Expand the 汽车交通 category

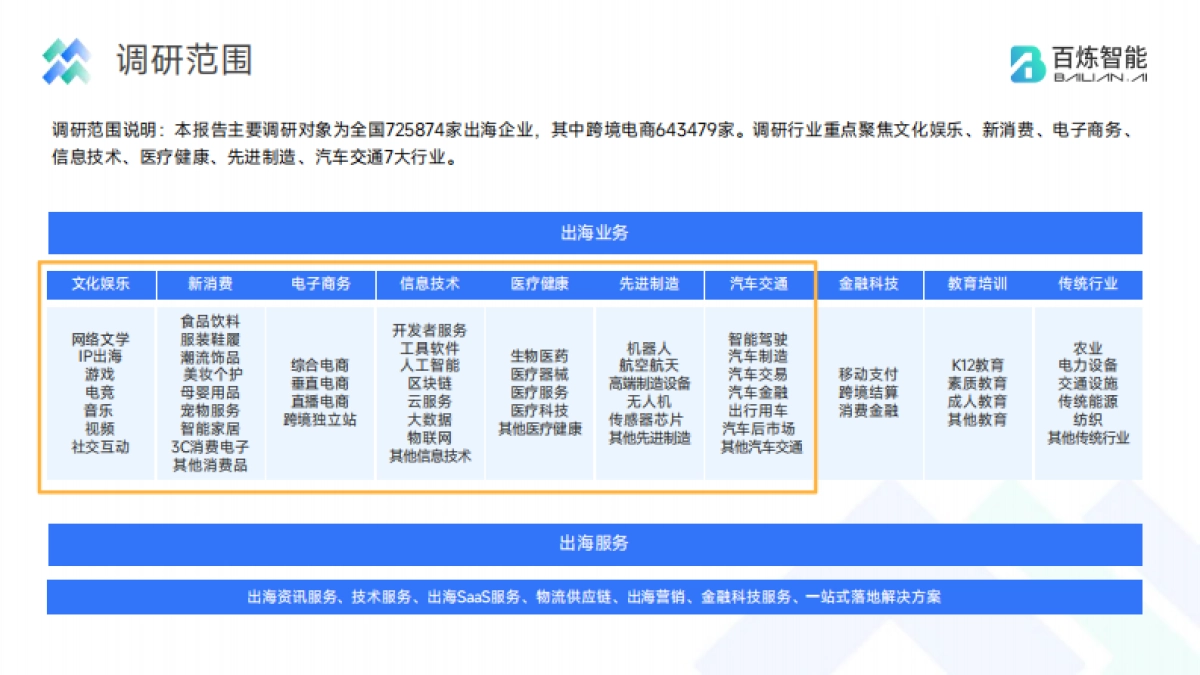760,284
